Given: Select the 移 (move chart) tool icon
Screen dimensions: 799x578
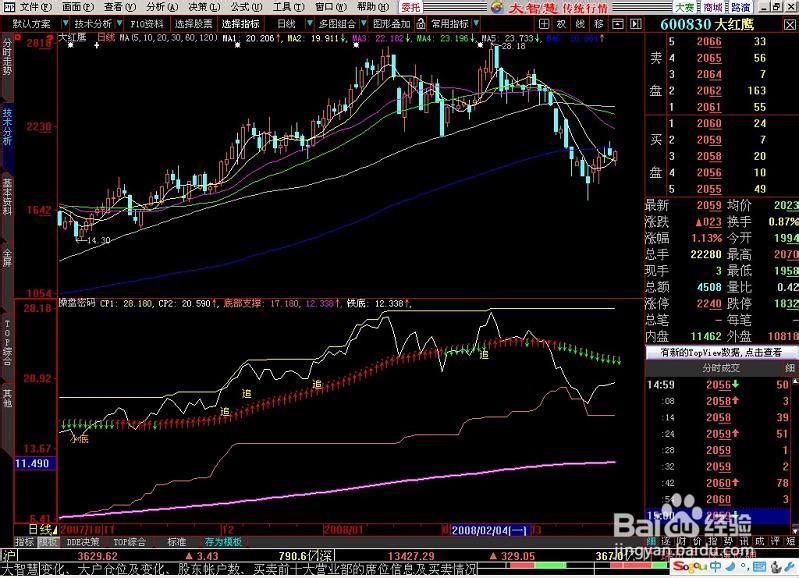Looking at the screenshot, I should point(599,24).
